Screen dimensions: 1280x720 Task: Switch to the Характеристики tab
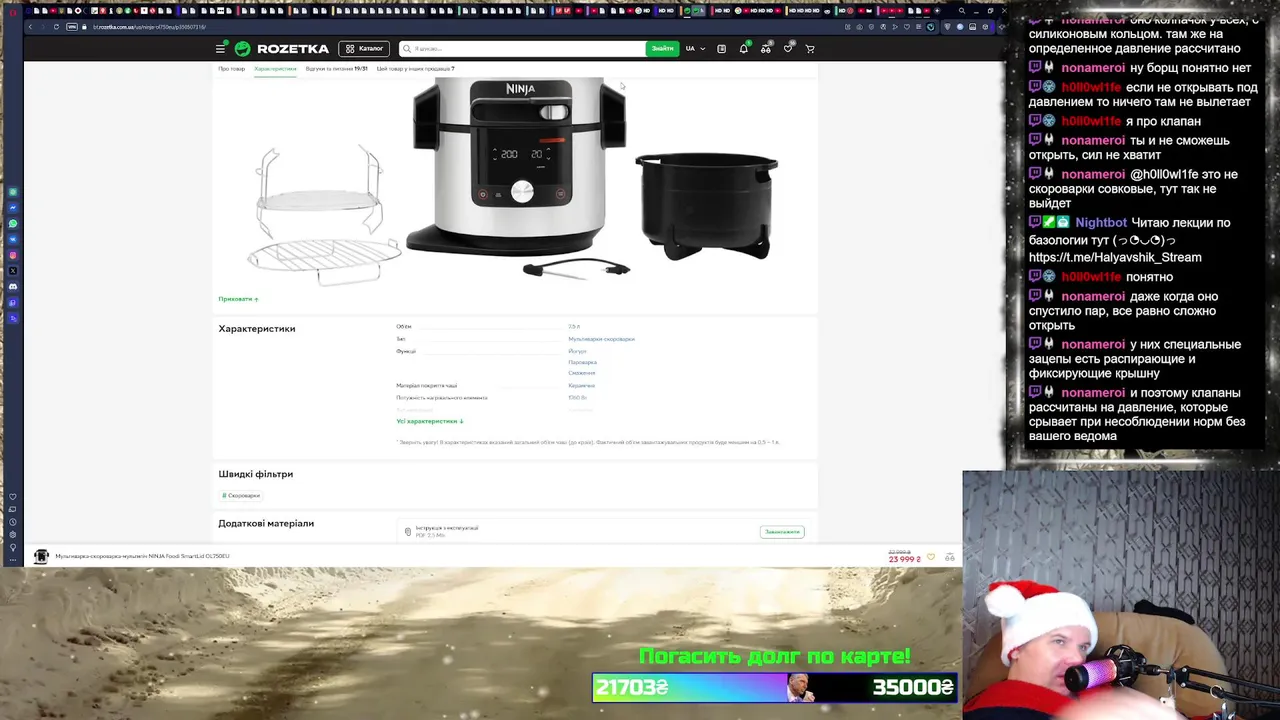[x=275, y=69]
